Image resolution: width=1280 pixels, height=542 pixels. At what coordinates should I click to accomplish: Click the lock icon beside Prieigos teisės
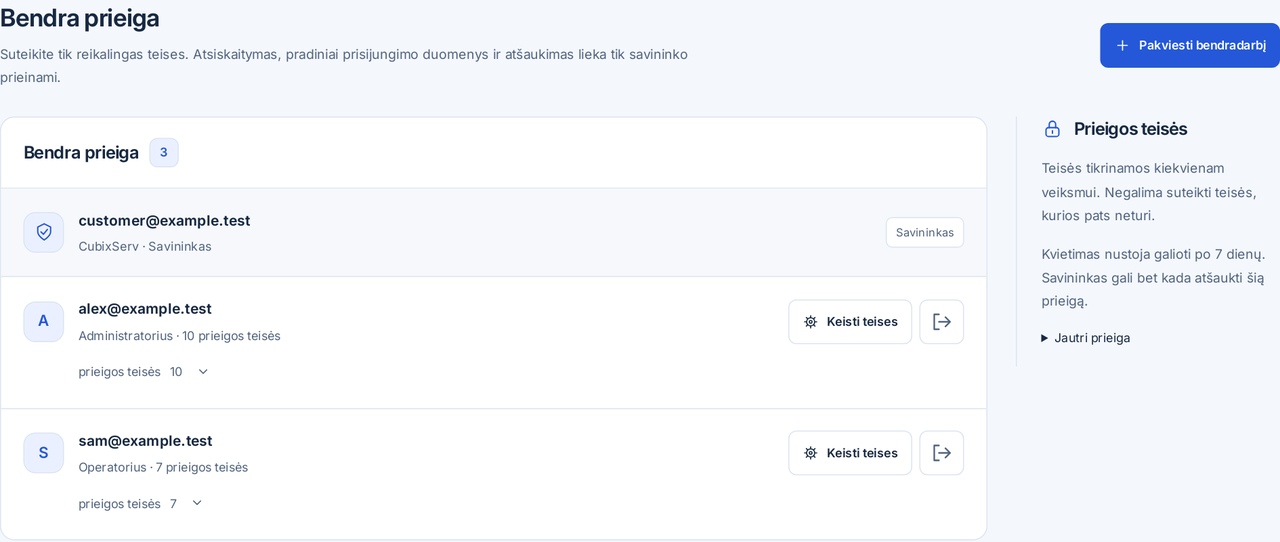(1052, 129)
